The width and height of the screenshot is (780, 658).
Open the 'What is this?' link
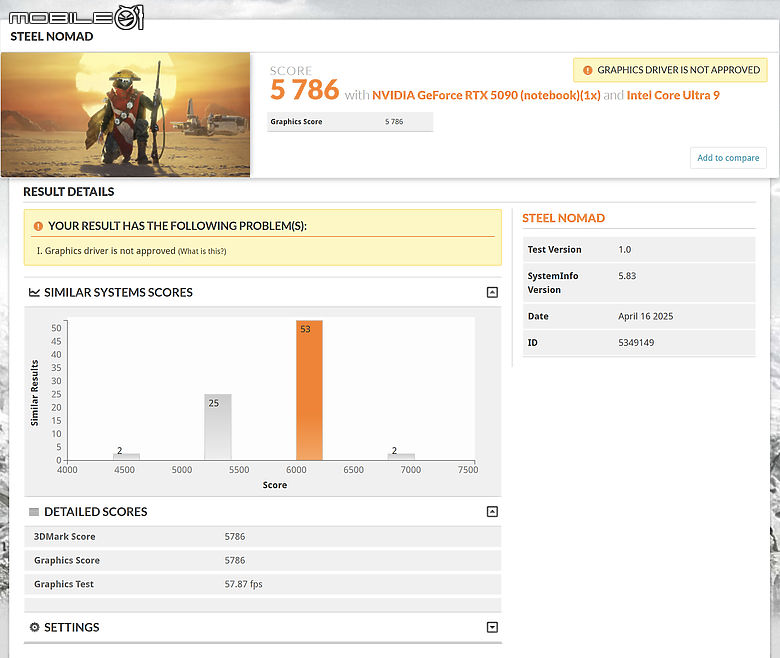pyautogui.click(x=202, y=251)
